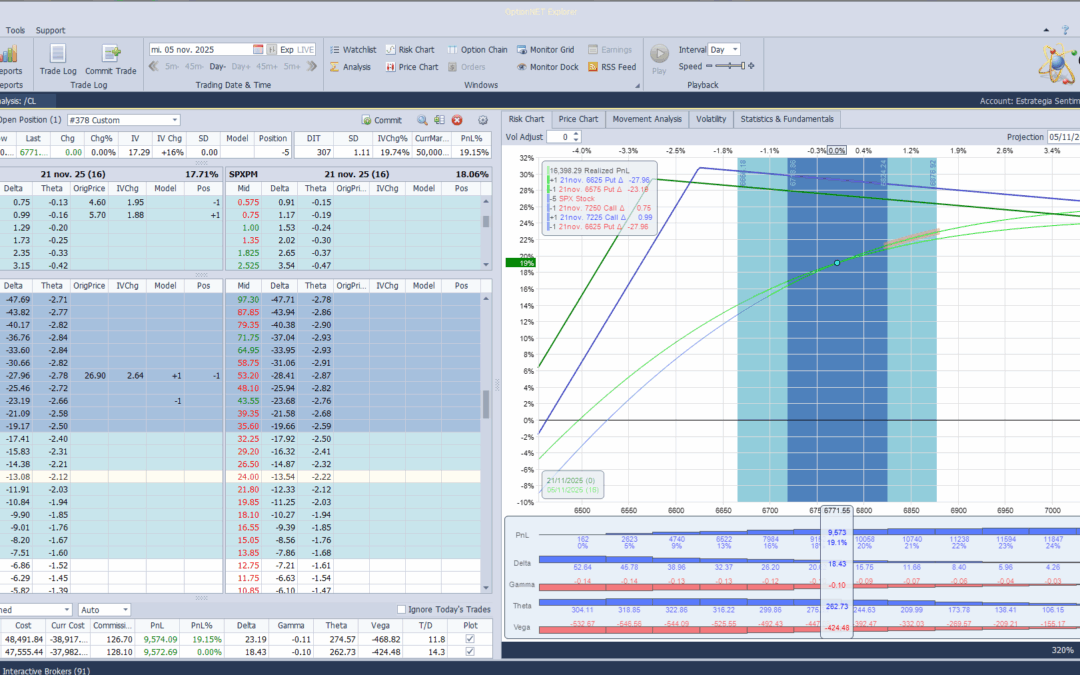Viewport: 1080px width, 675px height.
Task: Click the trading date text field
Action: (200, 50)
